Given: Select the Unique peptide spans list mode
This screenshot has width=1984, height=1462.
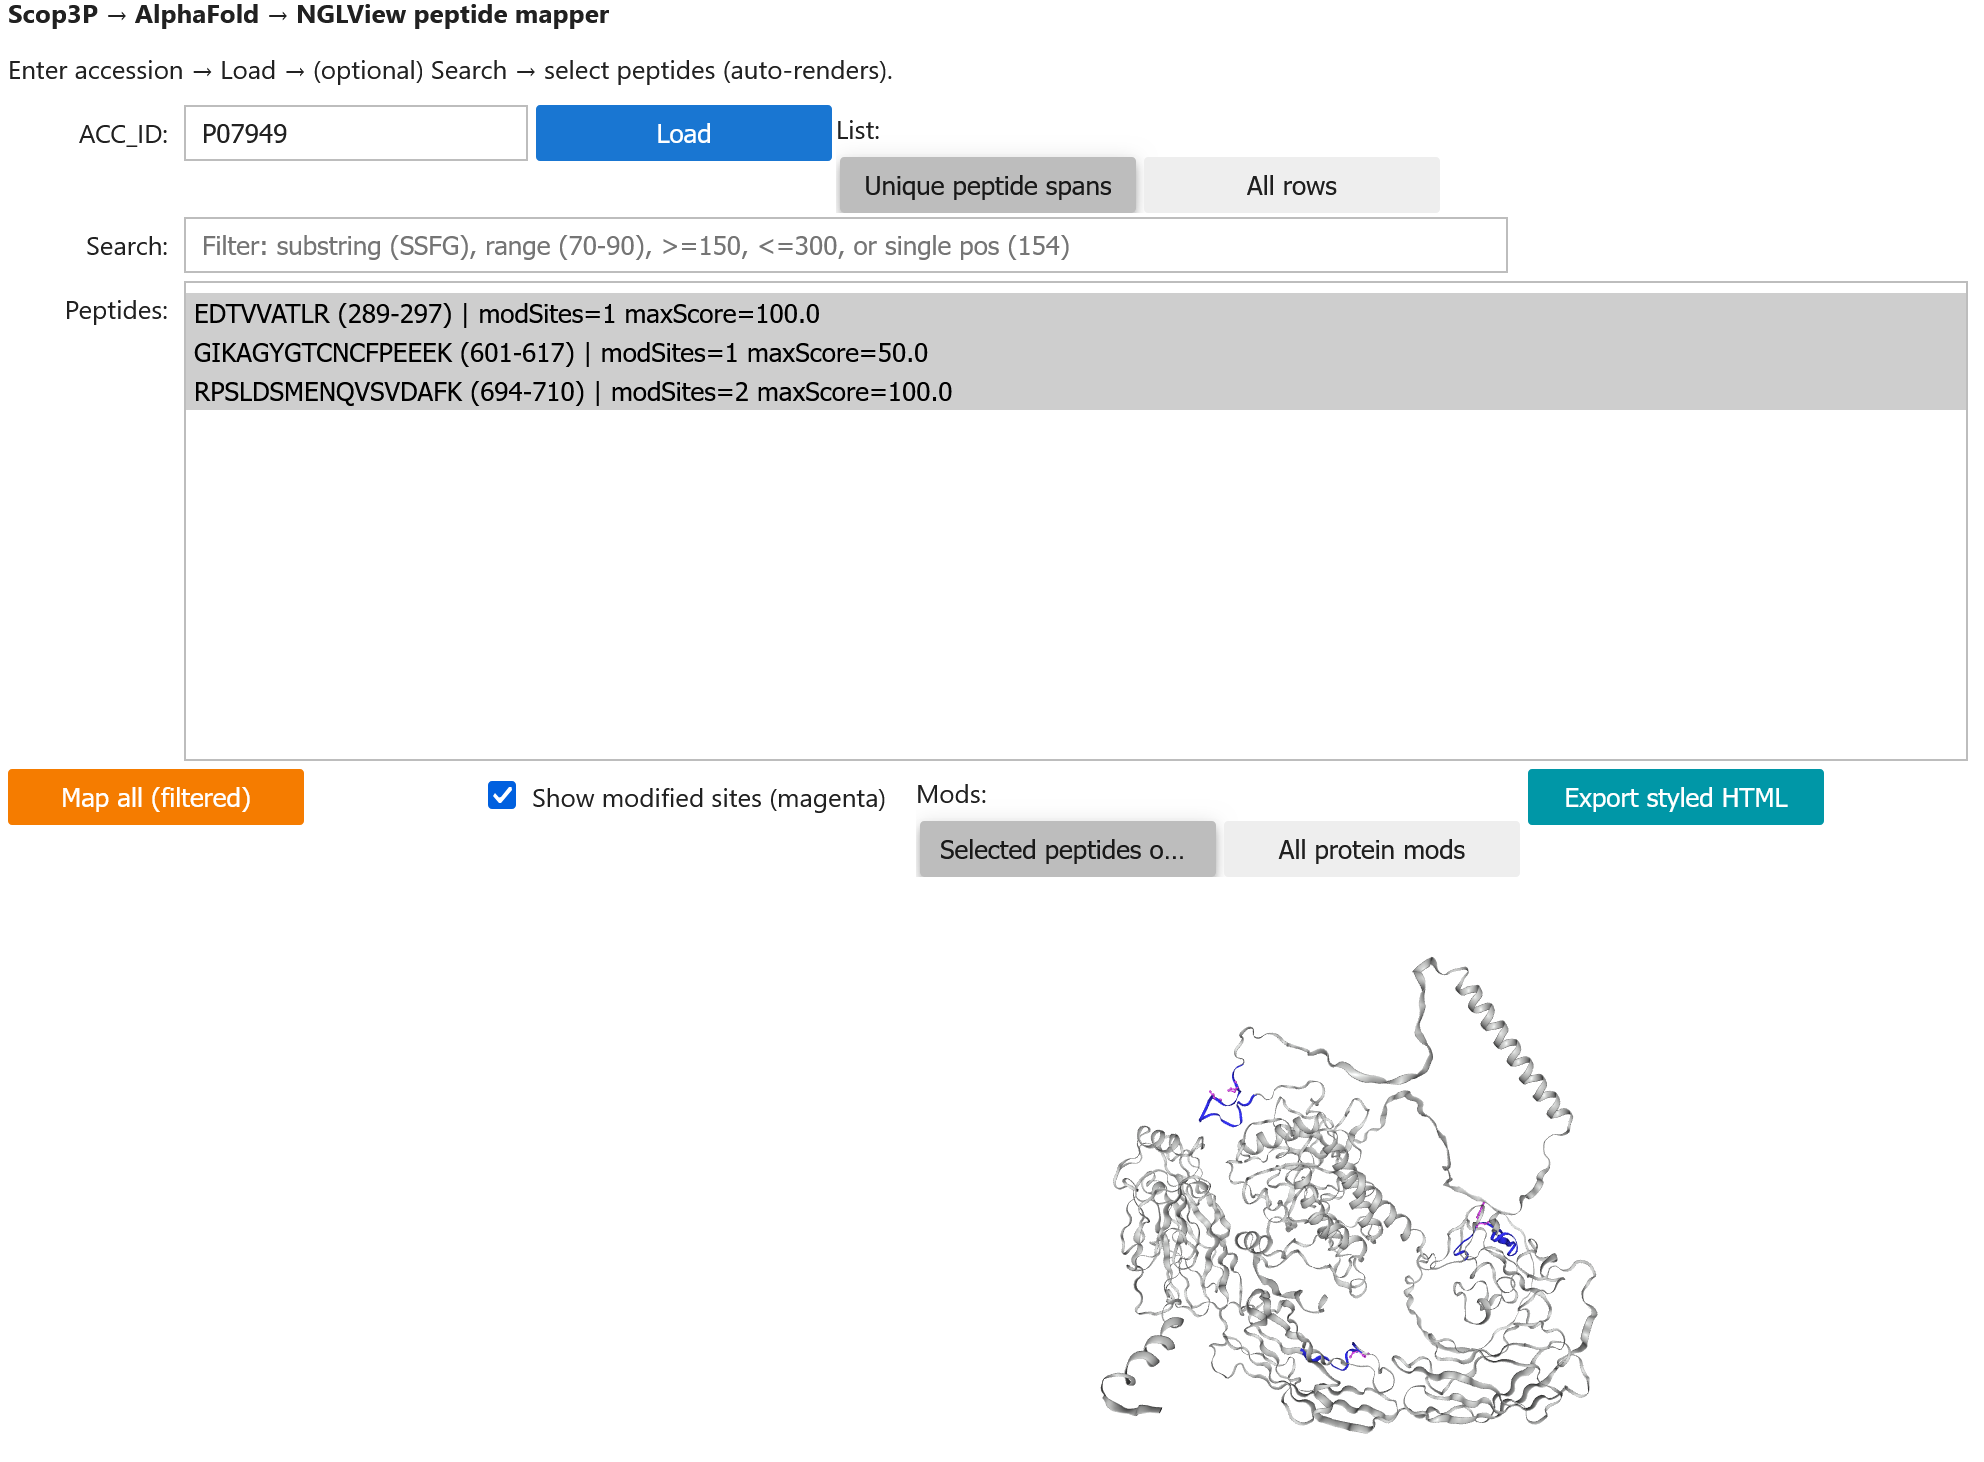Looking at the screenshot, I should 986,184.
